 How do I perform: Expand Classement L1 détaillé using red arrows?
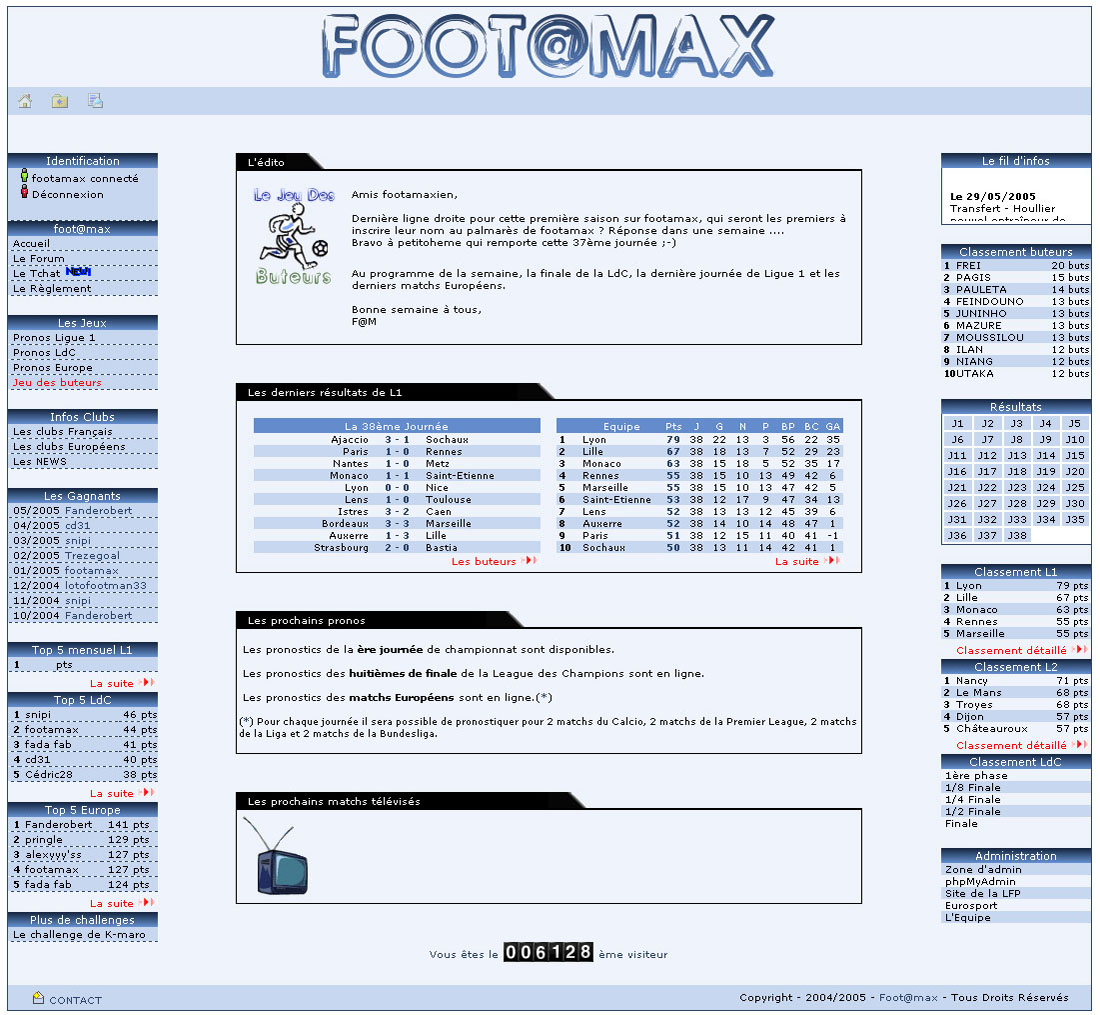click(1080, 650)
